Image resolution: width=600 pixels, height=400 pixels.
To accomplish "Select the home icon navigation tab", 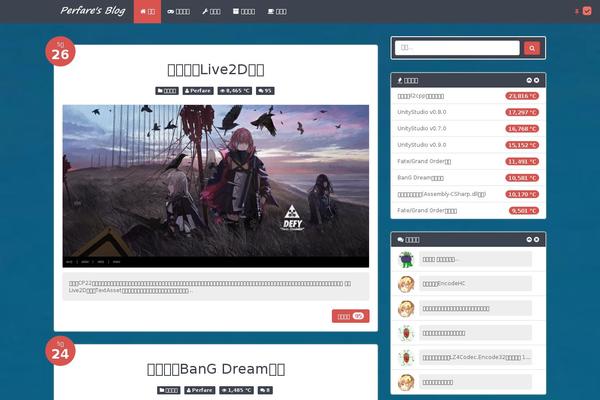I will click(147, 11).
